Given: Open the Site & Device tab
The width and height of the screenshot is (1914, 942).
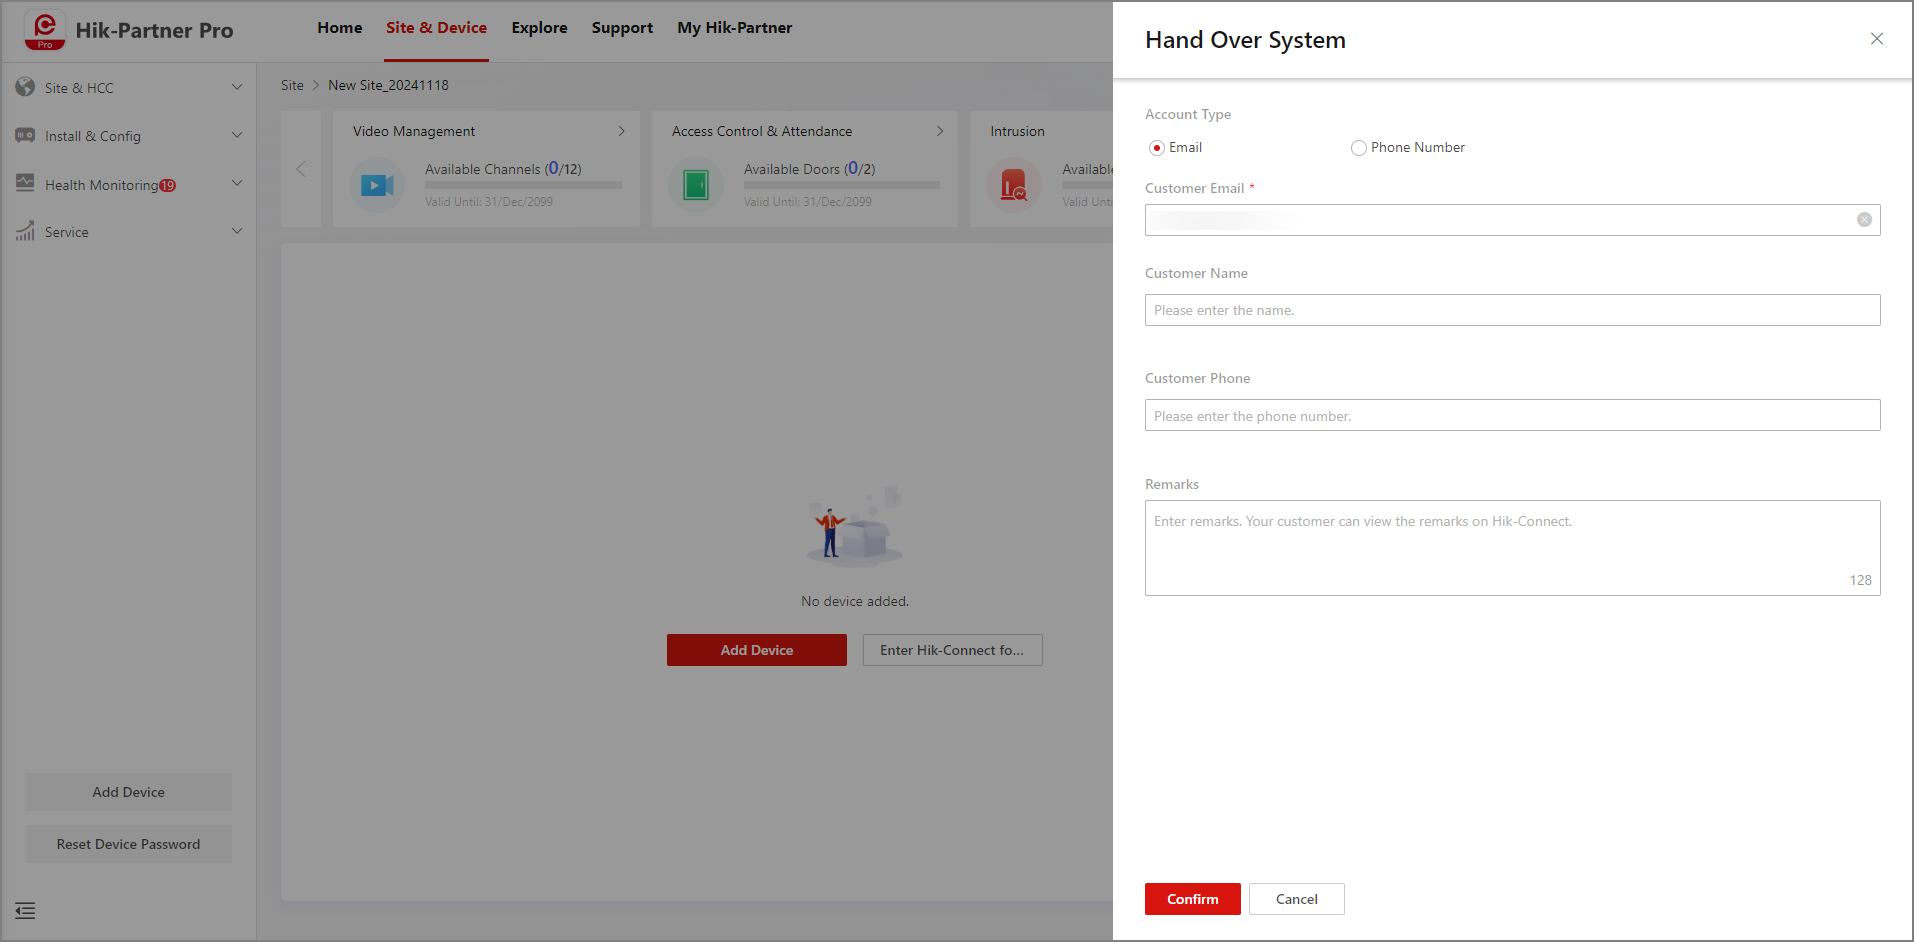Looking at the screenshot, I should [x=436, y=28].
